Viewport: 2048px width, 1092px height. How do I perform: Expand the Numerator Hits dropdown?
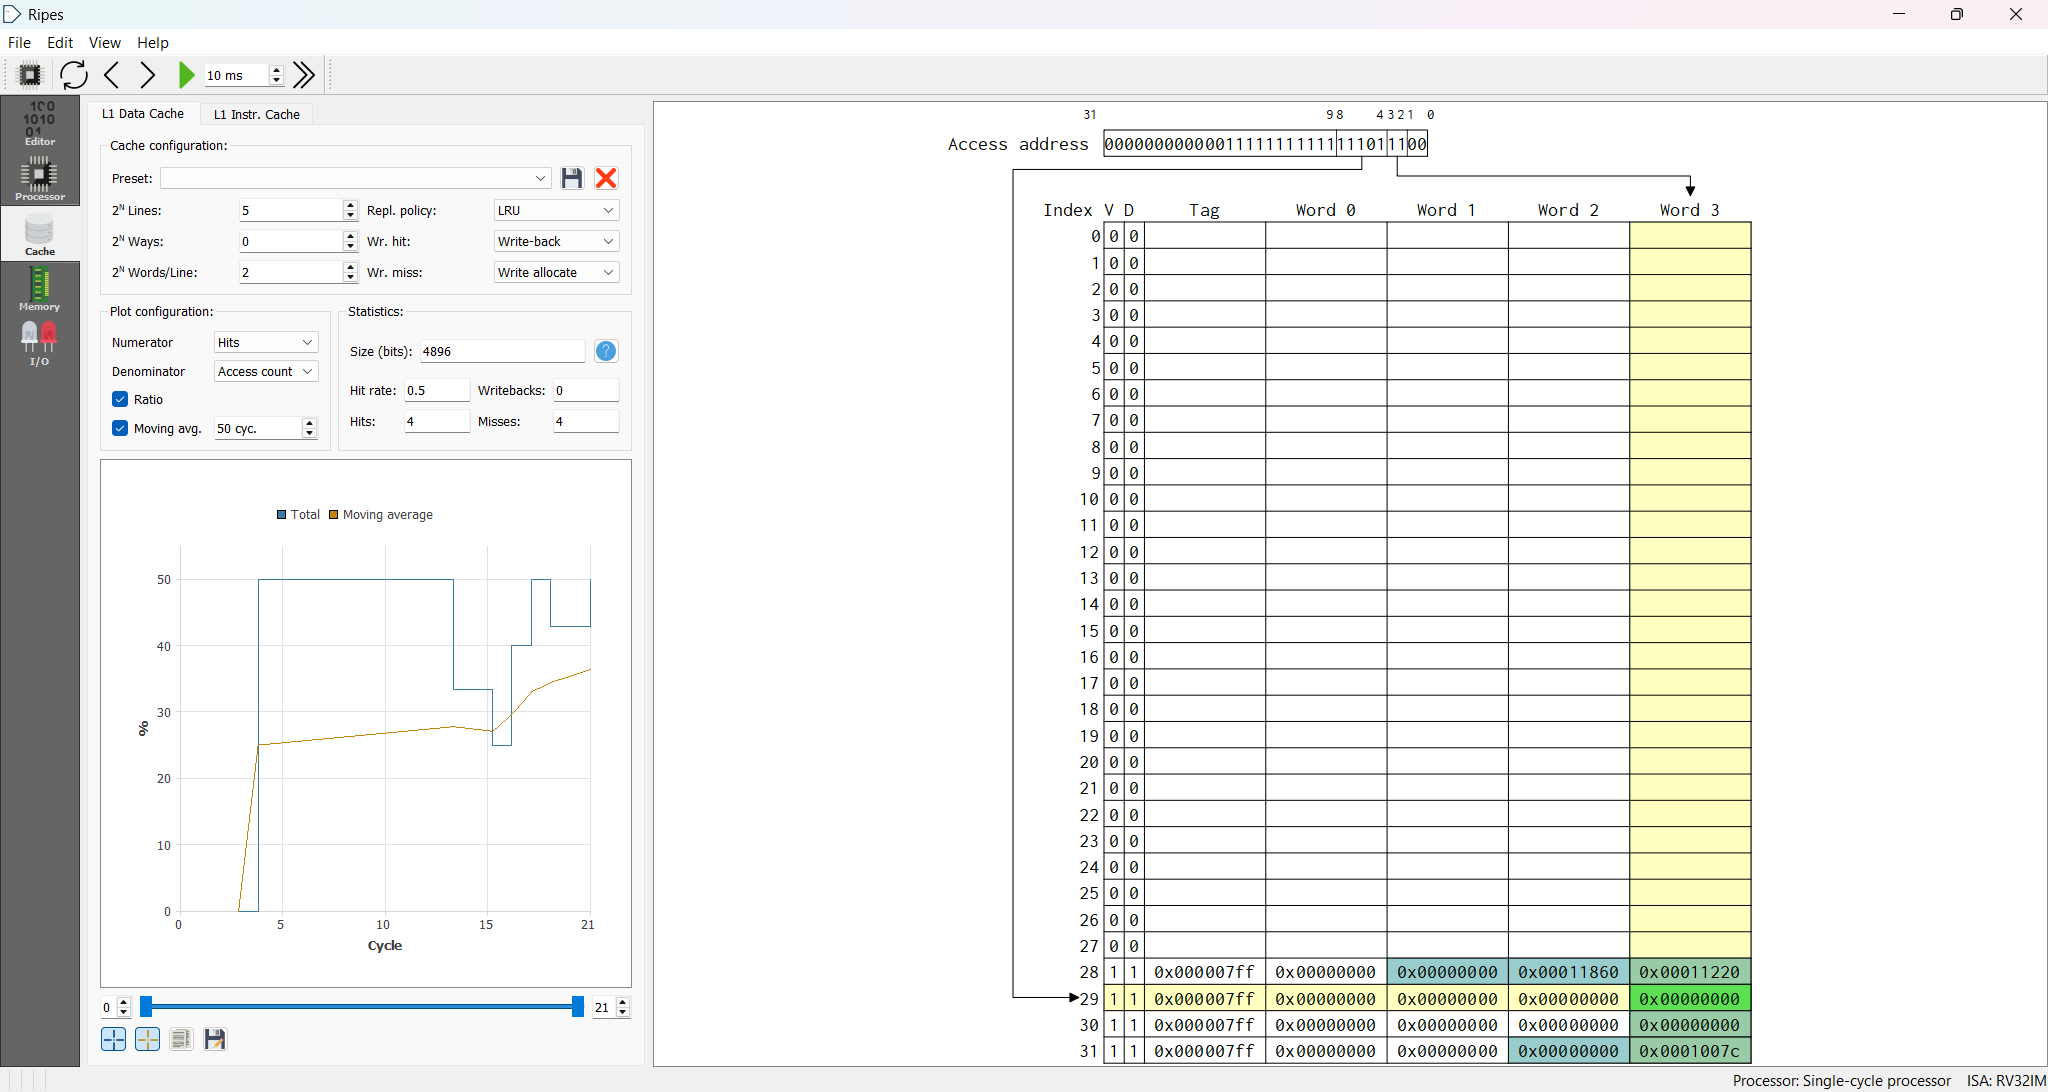pyautogui.click(x=266, y=343)
